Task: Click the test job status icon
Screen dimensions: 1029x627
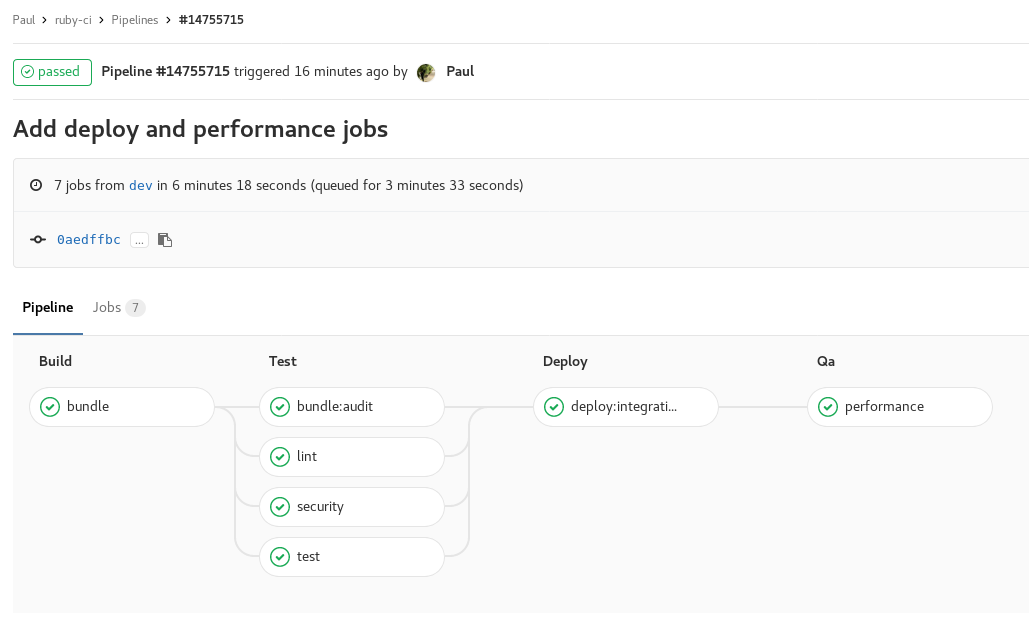Action: click(x=280, y=557)
